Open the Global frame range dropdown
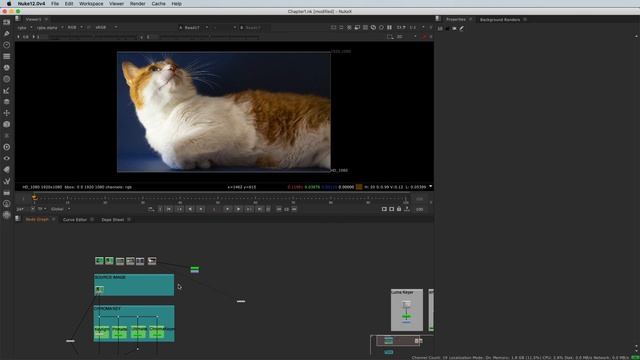Screen dimensions: 640x360 pos(60,209)
